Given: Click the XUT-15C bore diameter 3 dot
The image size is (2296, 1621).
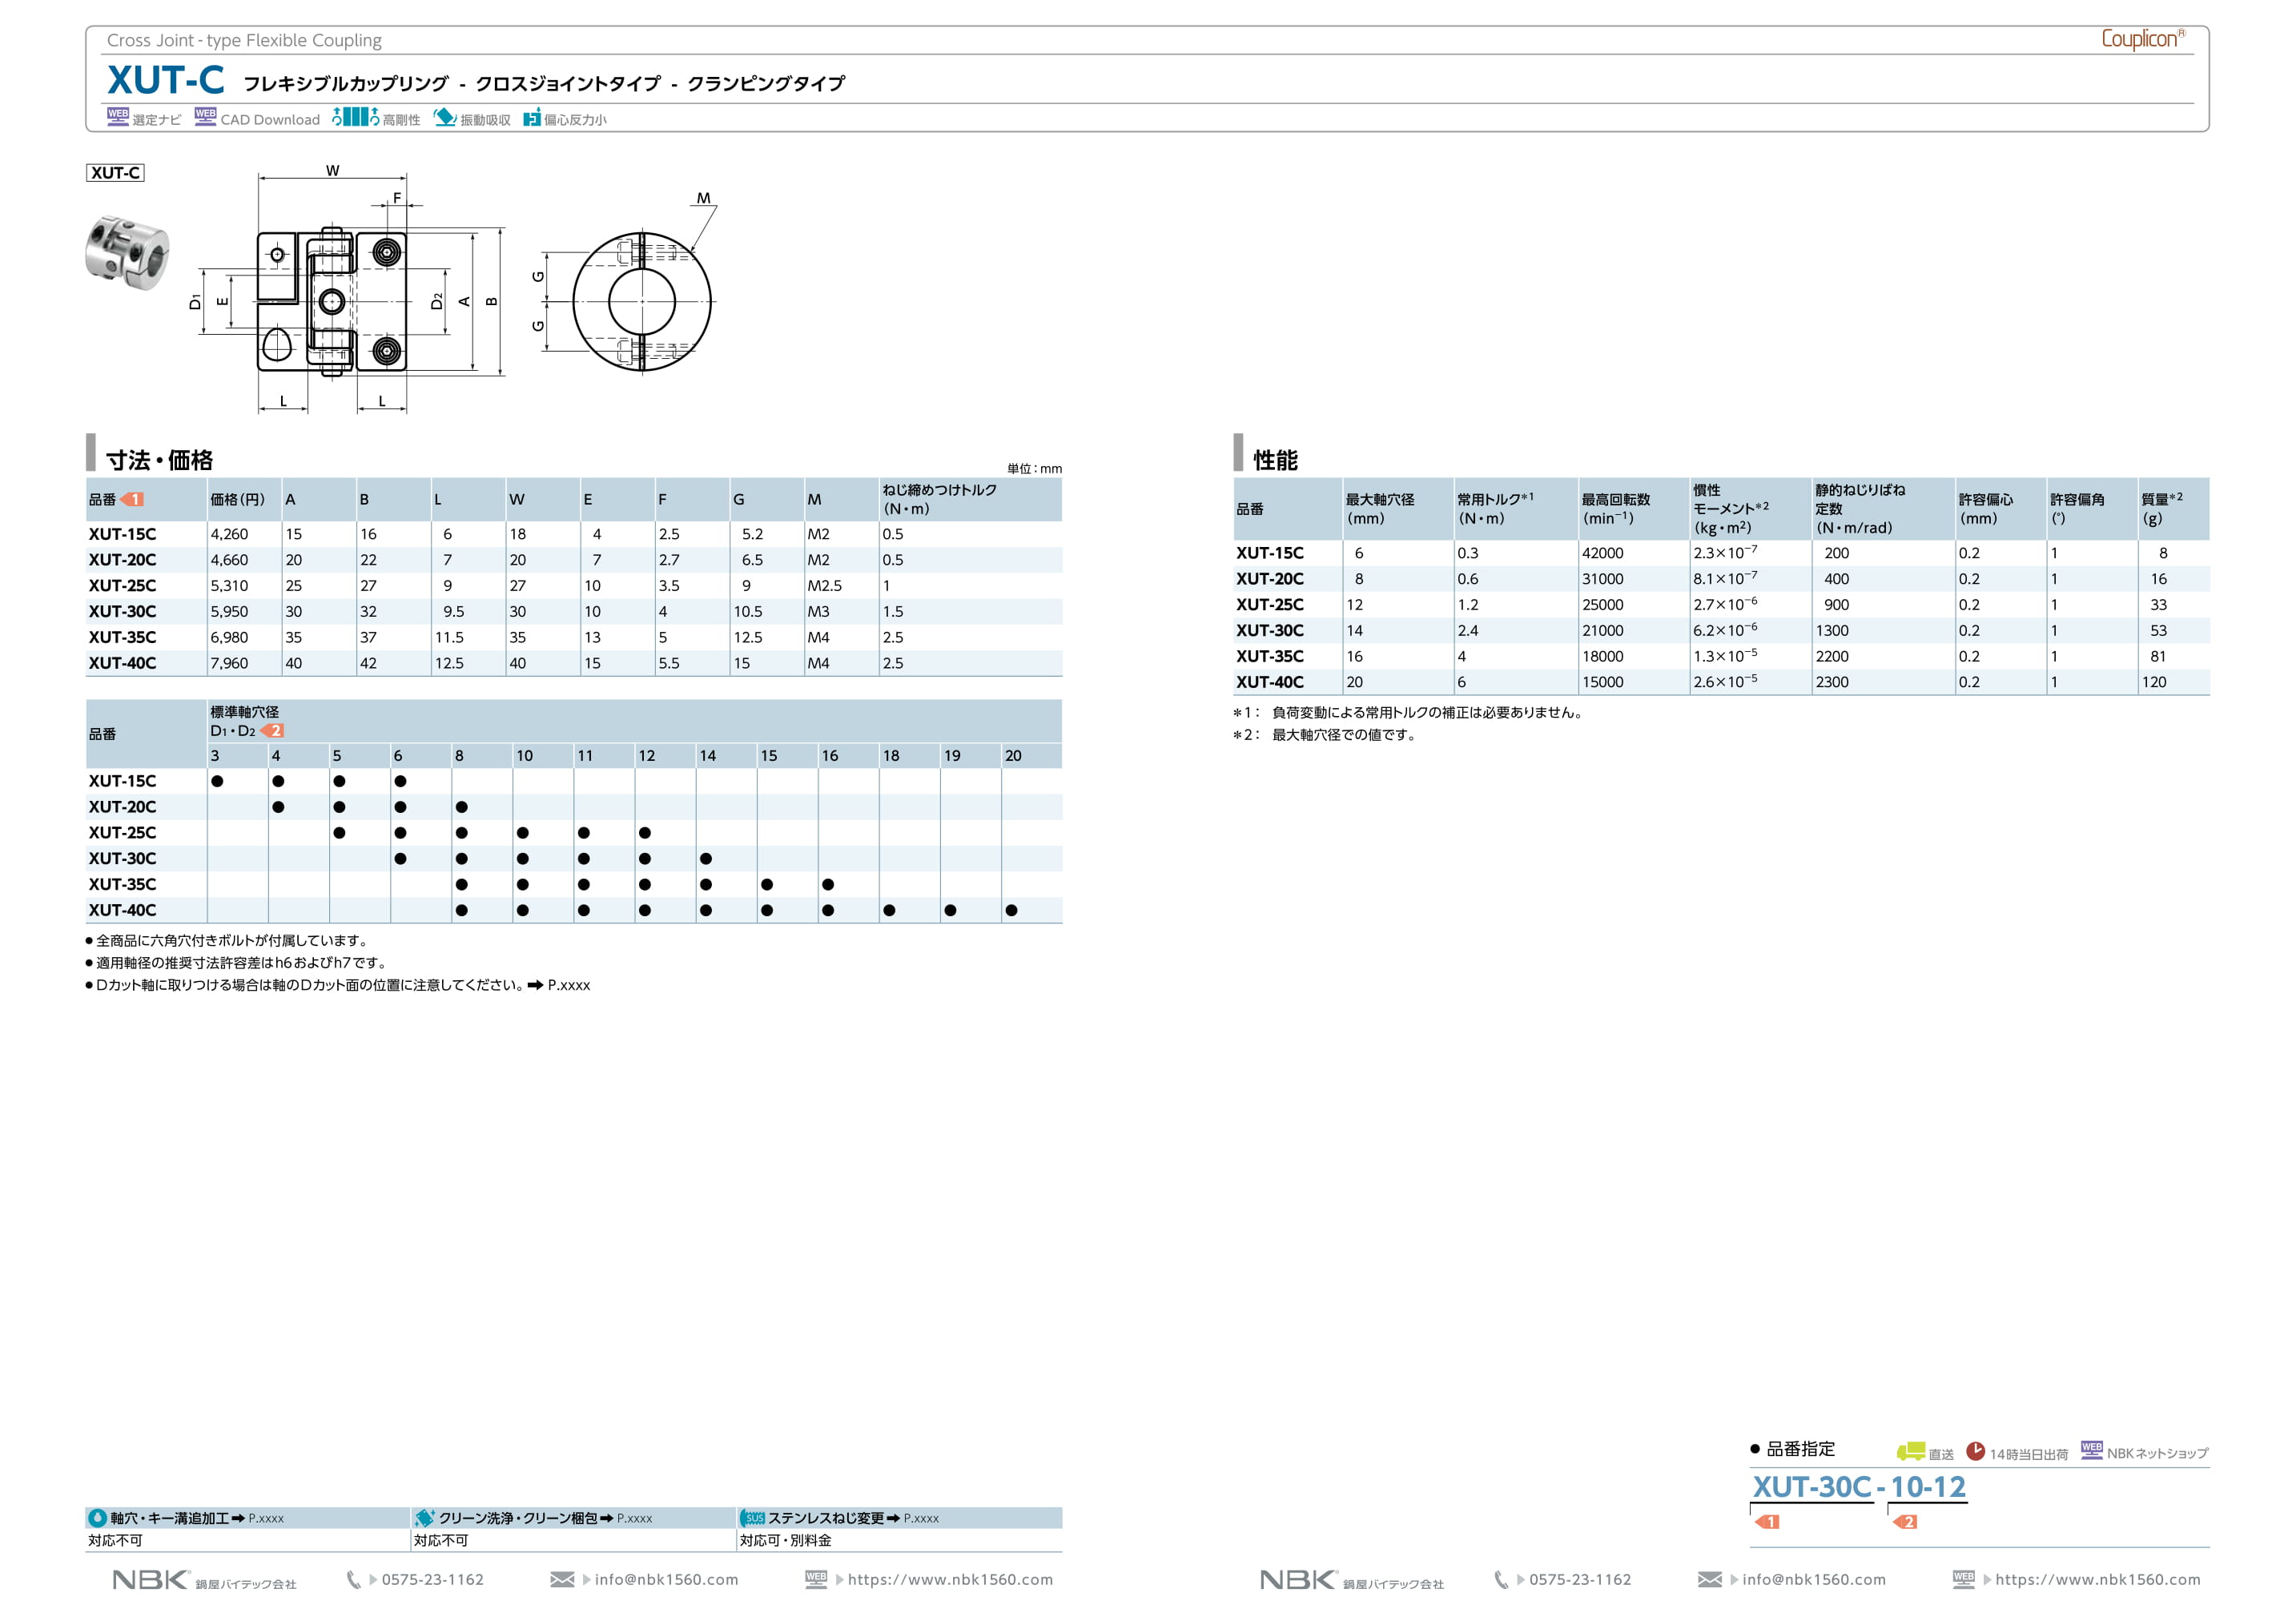Looking at the screenshot, I should click(217, 781).
